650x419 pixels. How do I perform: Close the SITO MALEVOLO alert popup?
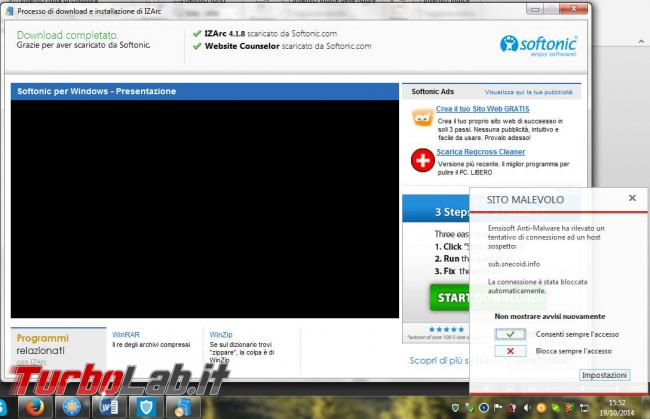[632, 198]
